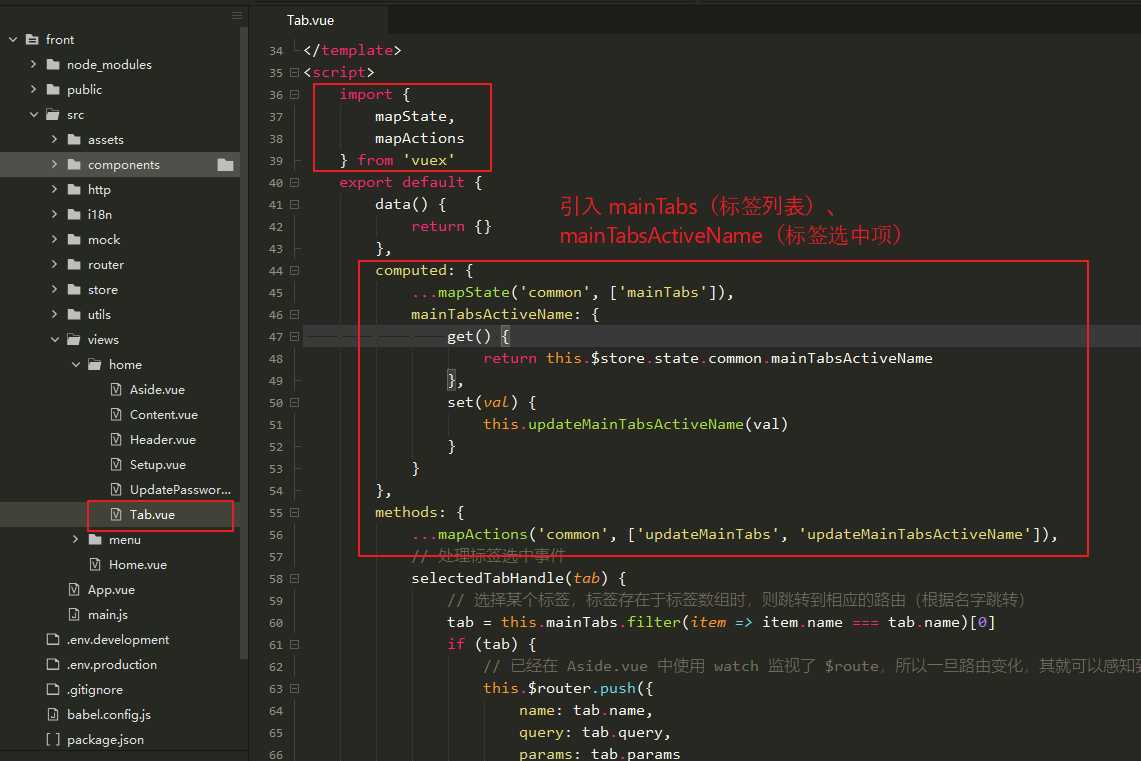Expand the router folder arrow
This screenshot has width=1141, height=761.
click(55, 264)
